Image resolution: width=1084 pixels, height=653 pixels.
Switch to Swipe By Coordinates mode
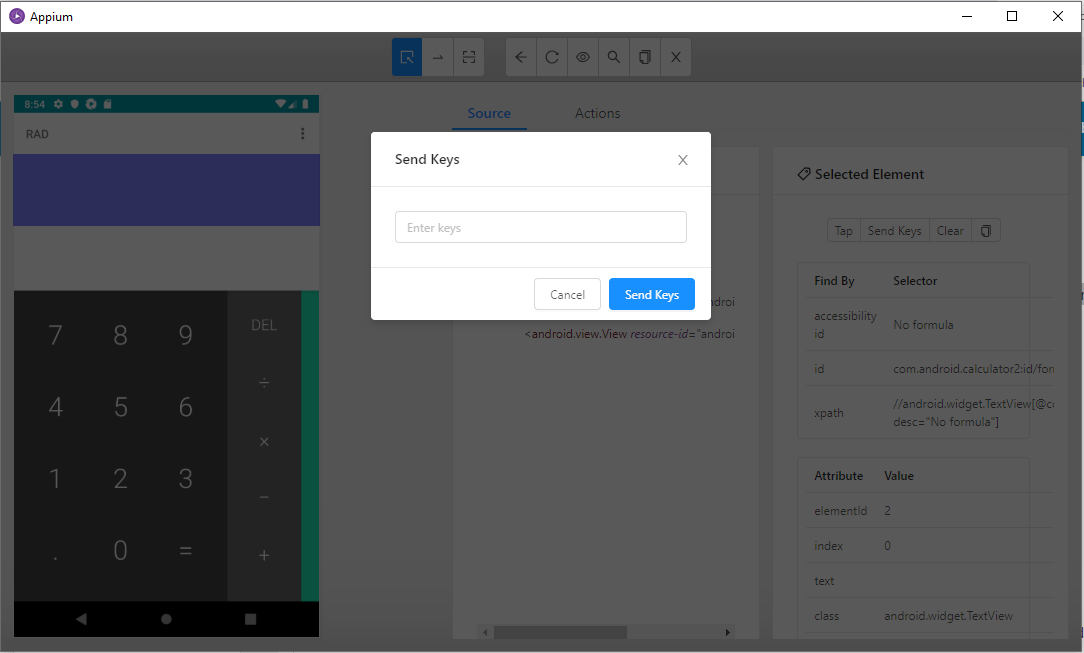click(438, 58)
